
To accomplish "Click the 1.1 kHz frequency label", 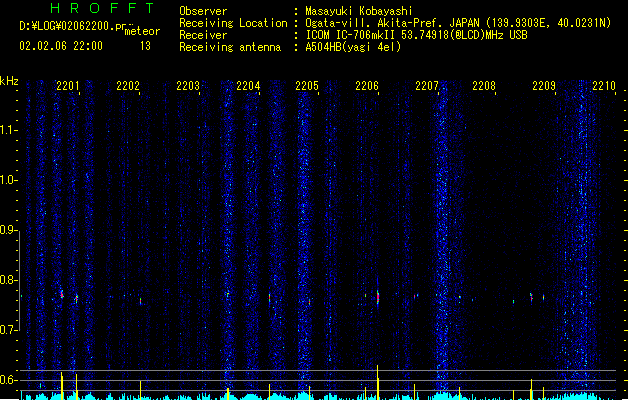I will [8, 130].
